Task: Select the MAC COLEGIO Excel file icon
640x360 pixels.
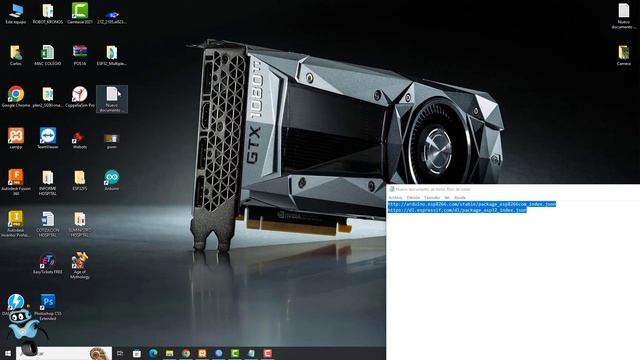Action: click(48, 55)
